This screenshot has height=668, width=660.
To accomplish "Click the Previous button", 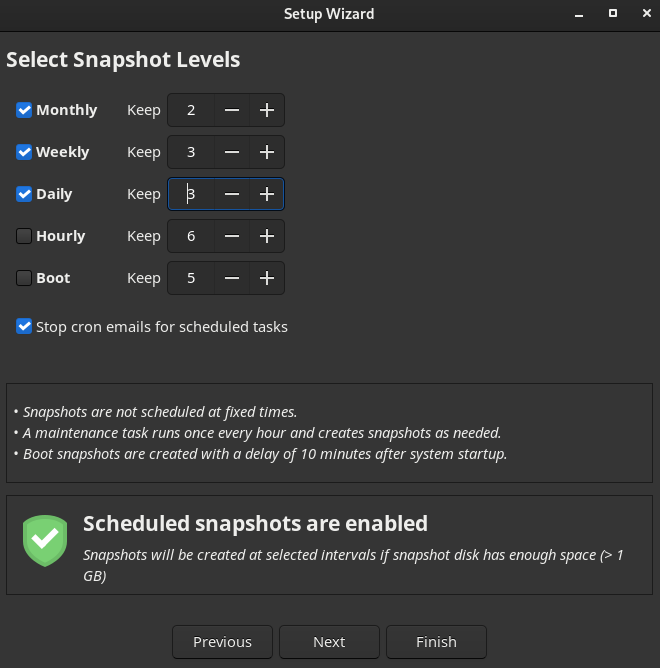I will (222, 642).
